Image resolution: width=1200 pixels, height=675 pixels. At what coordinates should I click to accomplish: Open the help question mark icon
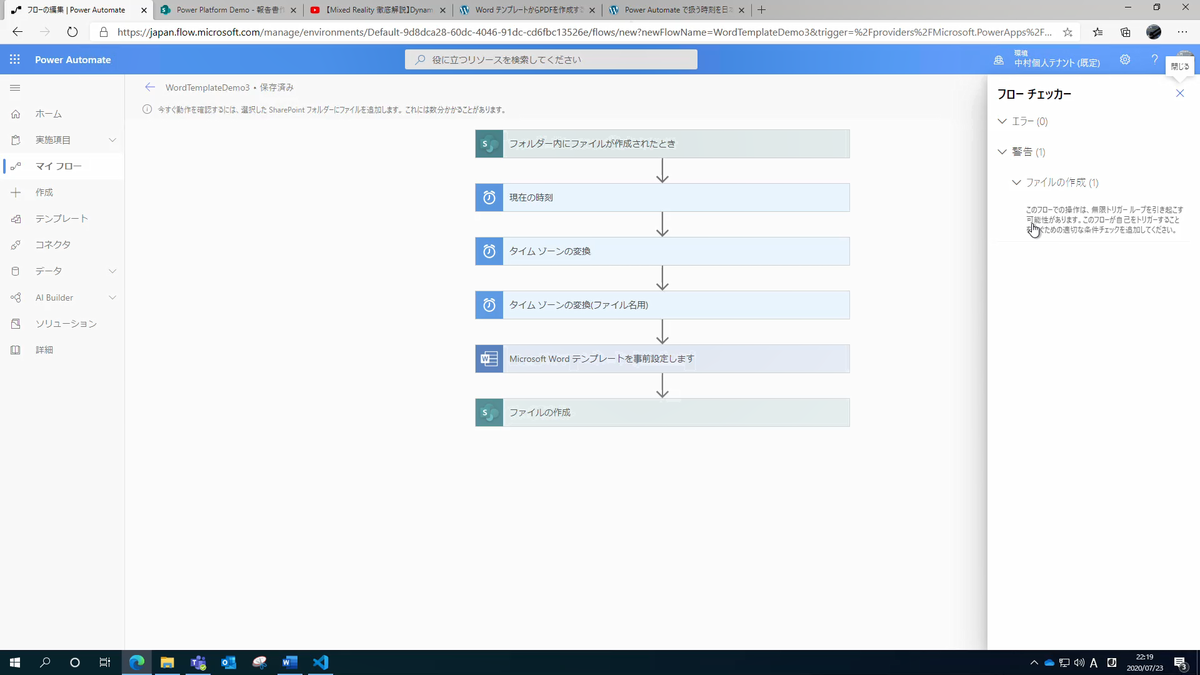click(x=1154, y=60)
